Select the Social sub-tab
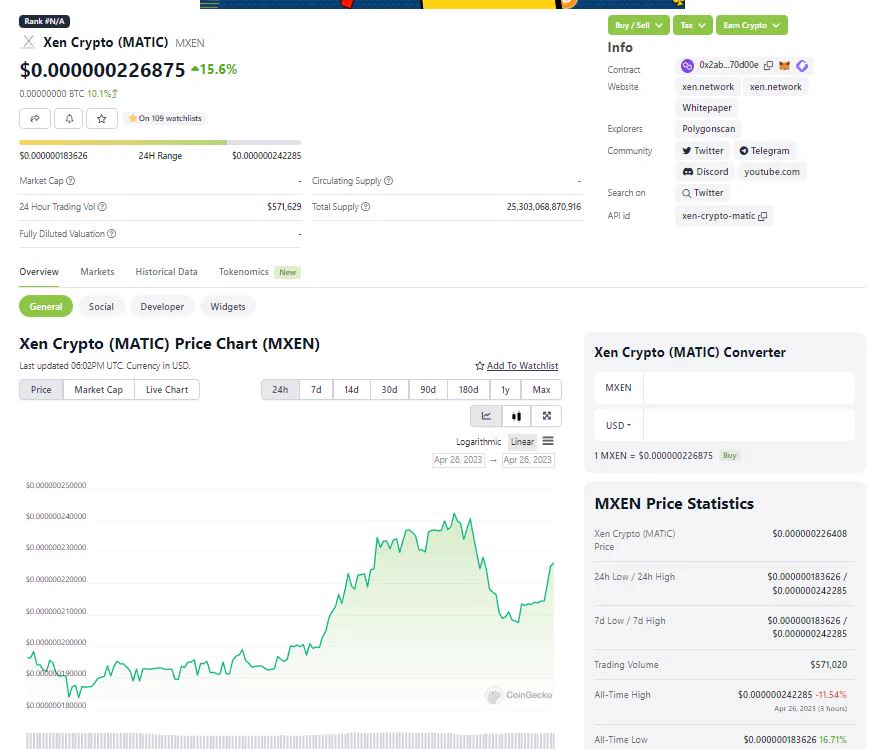 tap(101, 307)
